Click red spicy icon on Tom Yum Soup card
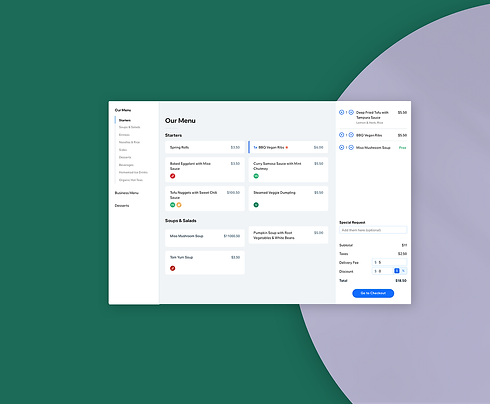490x404 pixels. pyautogui.click(x=173, y=268)
